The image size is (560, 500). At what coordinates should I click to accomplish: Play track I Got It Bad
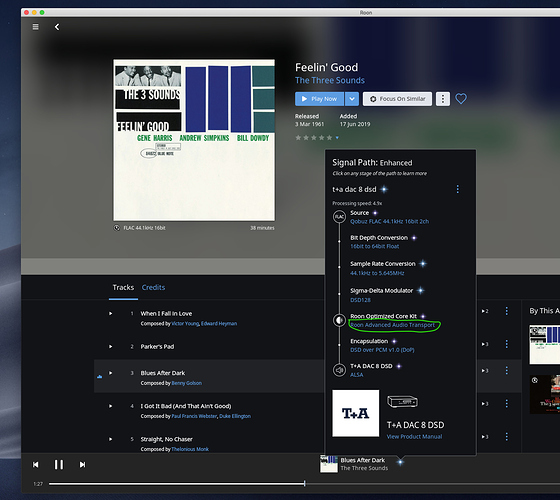pyautogui.click(x=111, y=406)
